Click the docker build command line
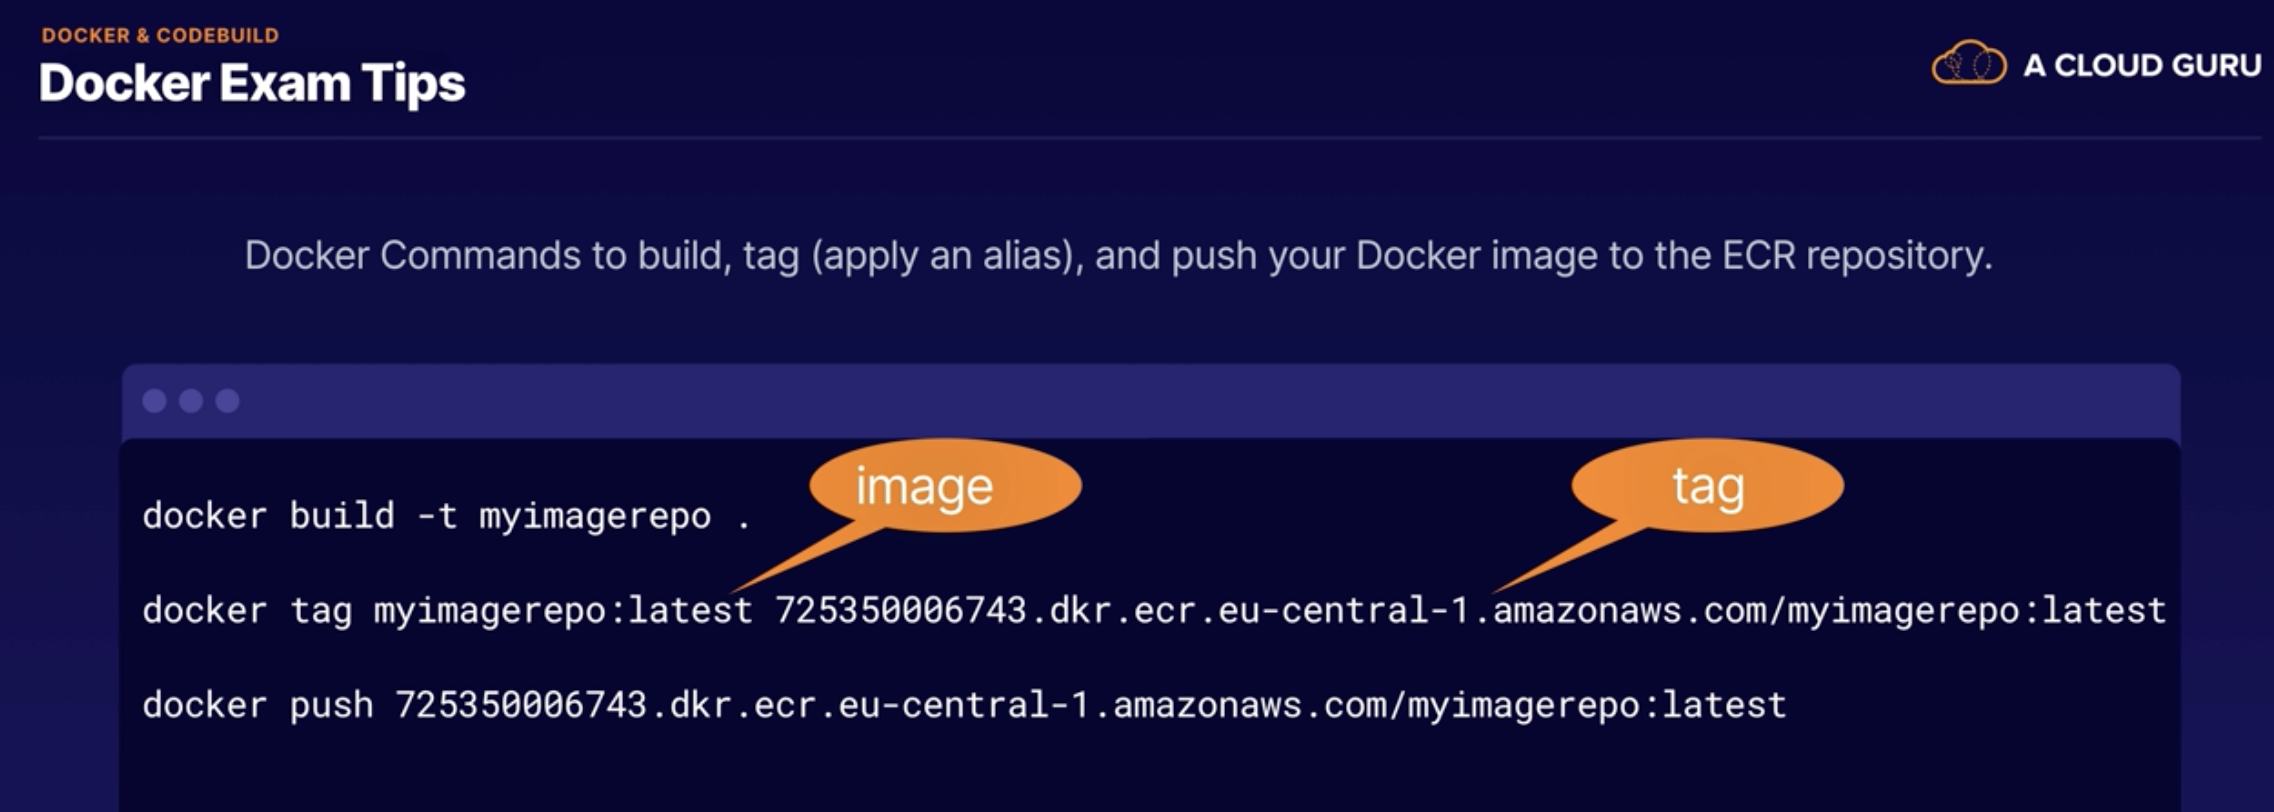 (446, 516)
